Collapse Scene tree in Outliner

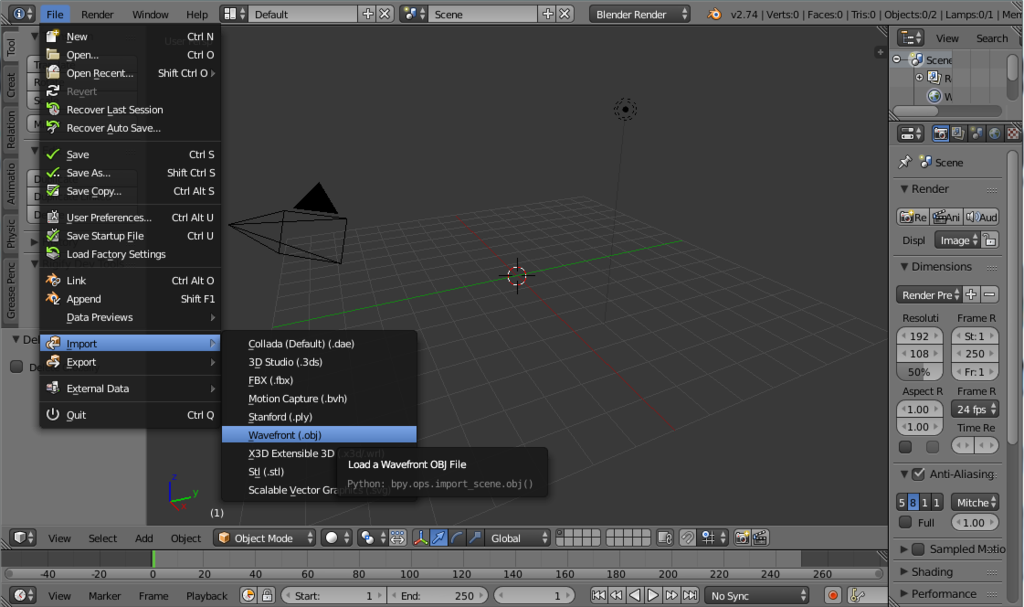pyautogui.click(x=897, y=59)
